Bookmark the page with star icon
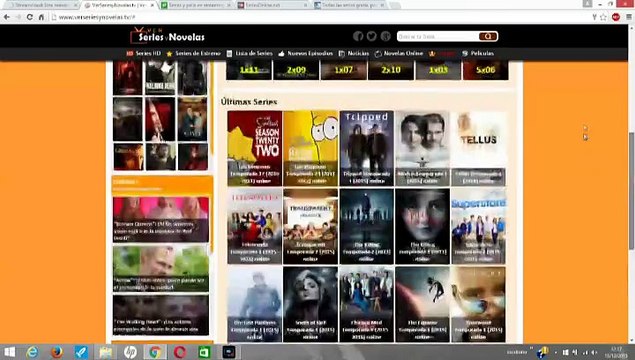Viewport: 635px width, 360px height. click(603, 17)
